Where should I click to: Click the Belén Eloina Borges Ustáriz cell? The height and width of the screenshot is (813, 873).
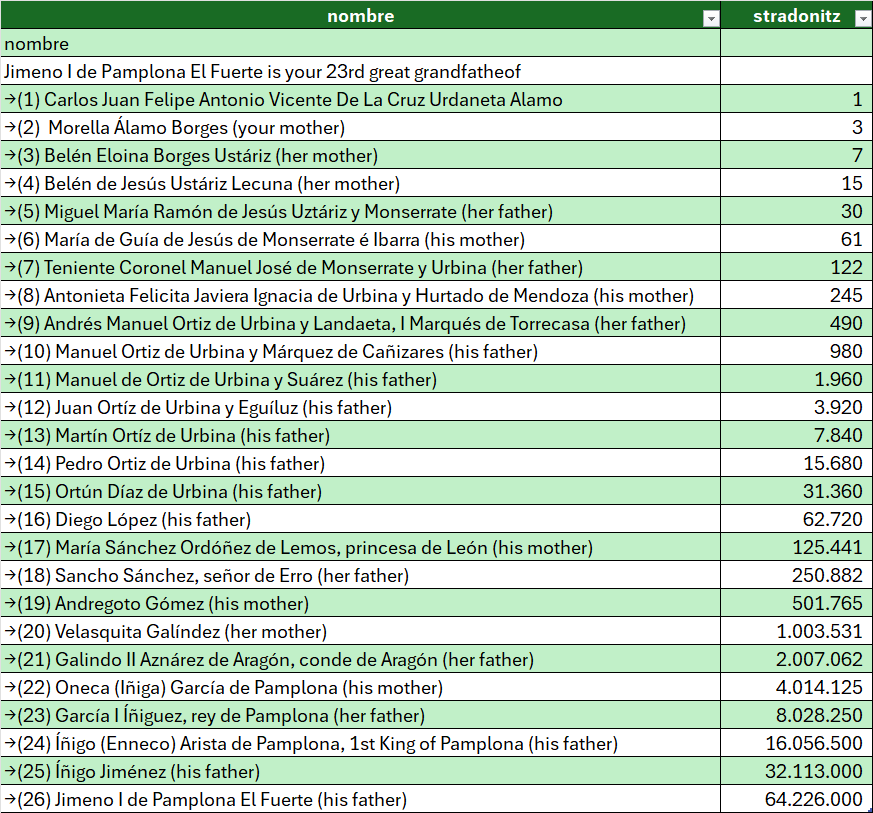tap(361, 155)
